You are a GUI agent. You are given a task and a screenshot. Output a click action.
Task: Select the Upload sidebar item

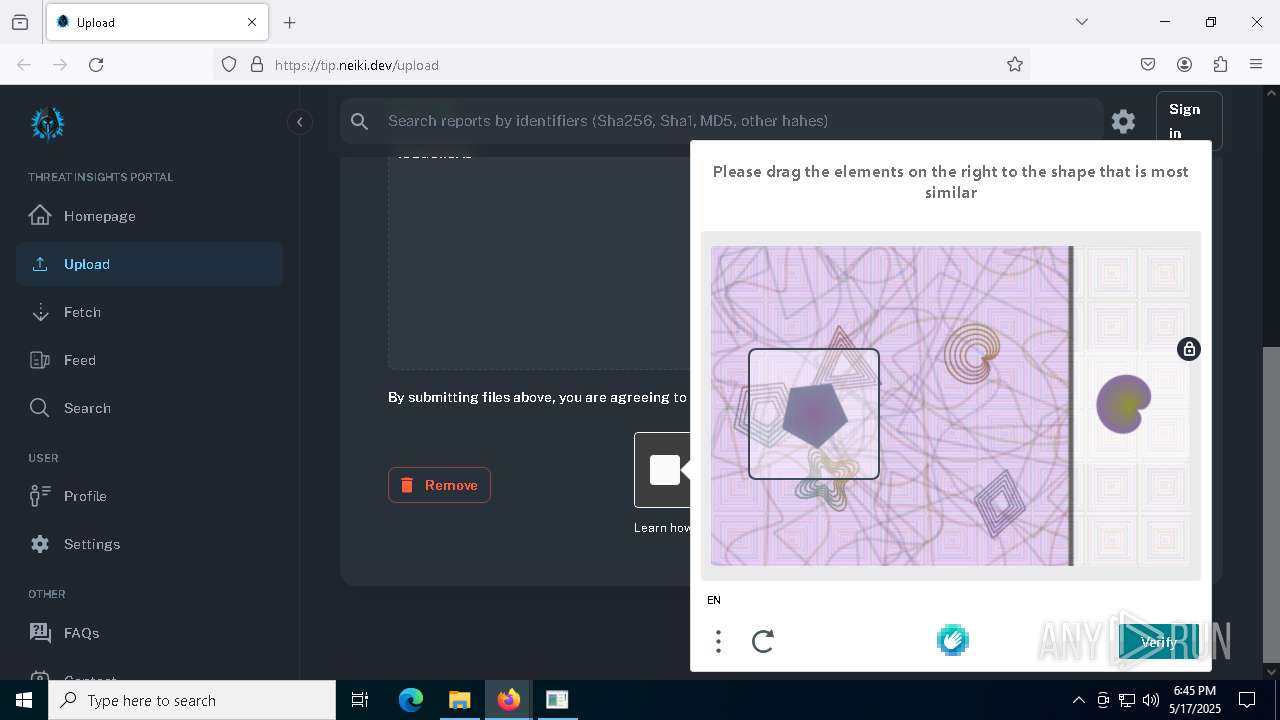[149, 264]
